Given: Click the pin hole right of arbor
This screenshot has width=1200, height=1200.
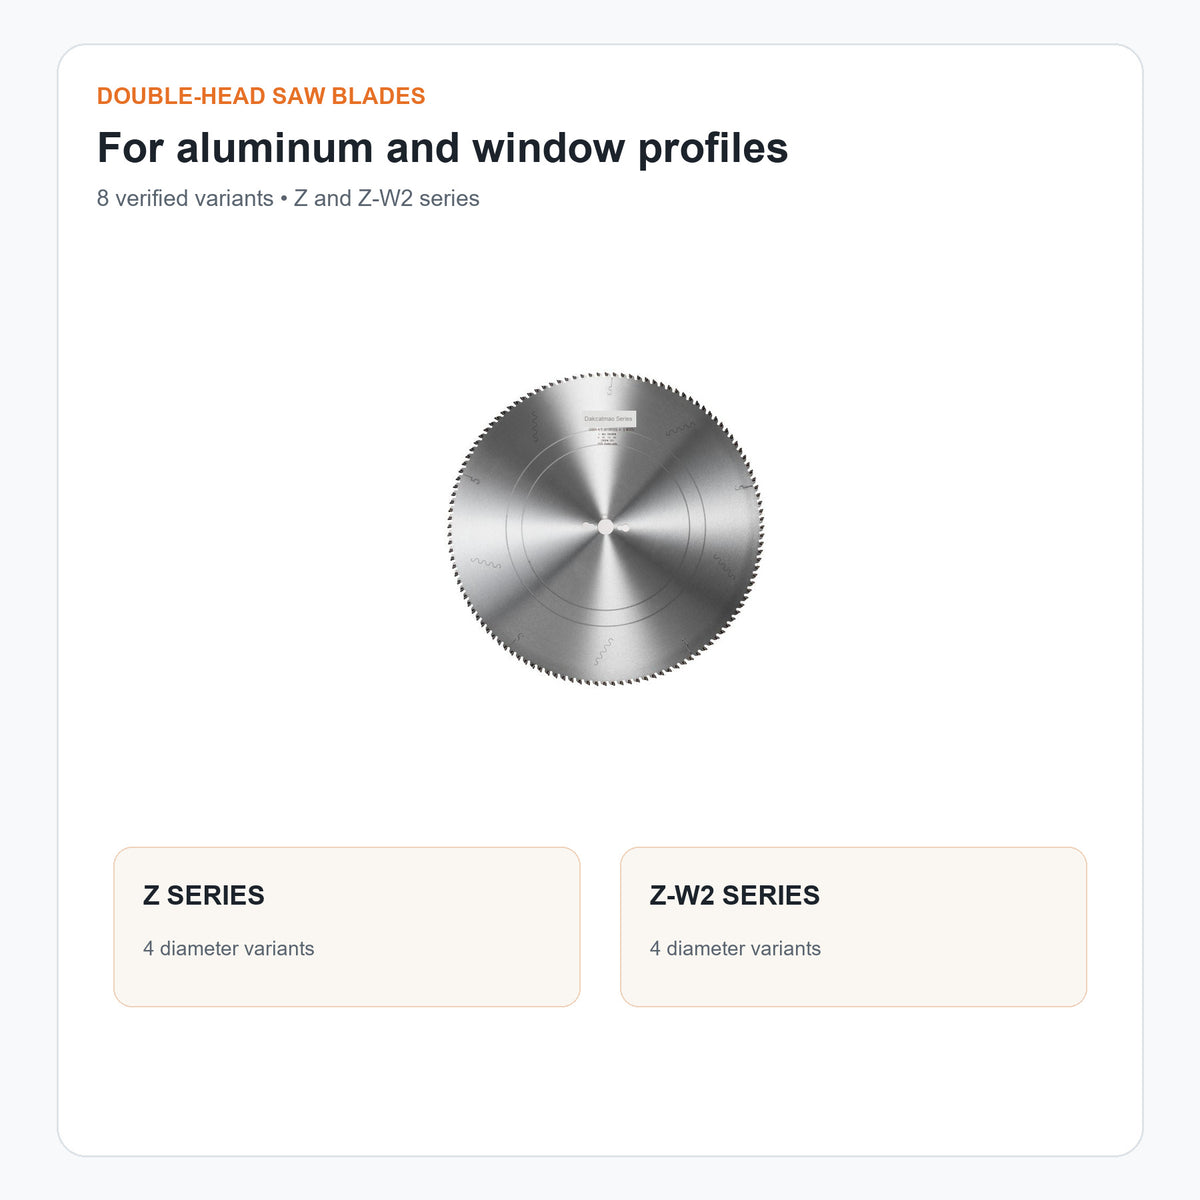Looking at the screenshot, I should 622,527.
